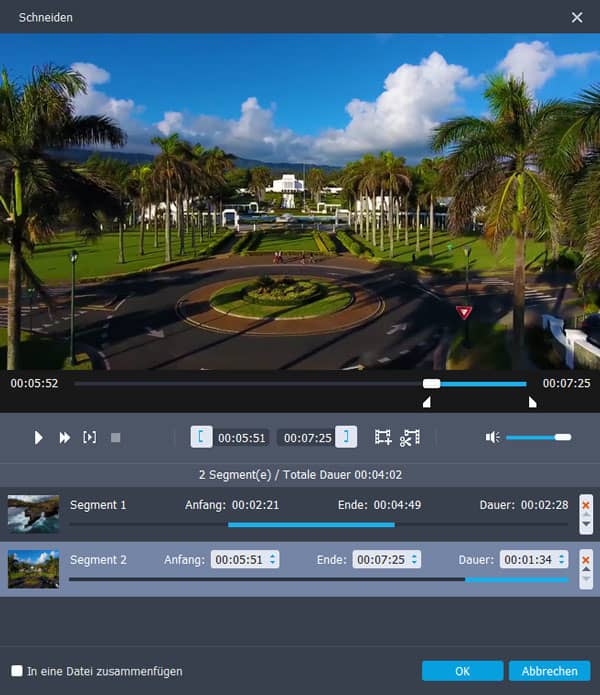The image size is (600, 695).
Task: Remove Segment 2 using the red X
Action: 586,558
